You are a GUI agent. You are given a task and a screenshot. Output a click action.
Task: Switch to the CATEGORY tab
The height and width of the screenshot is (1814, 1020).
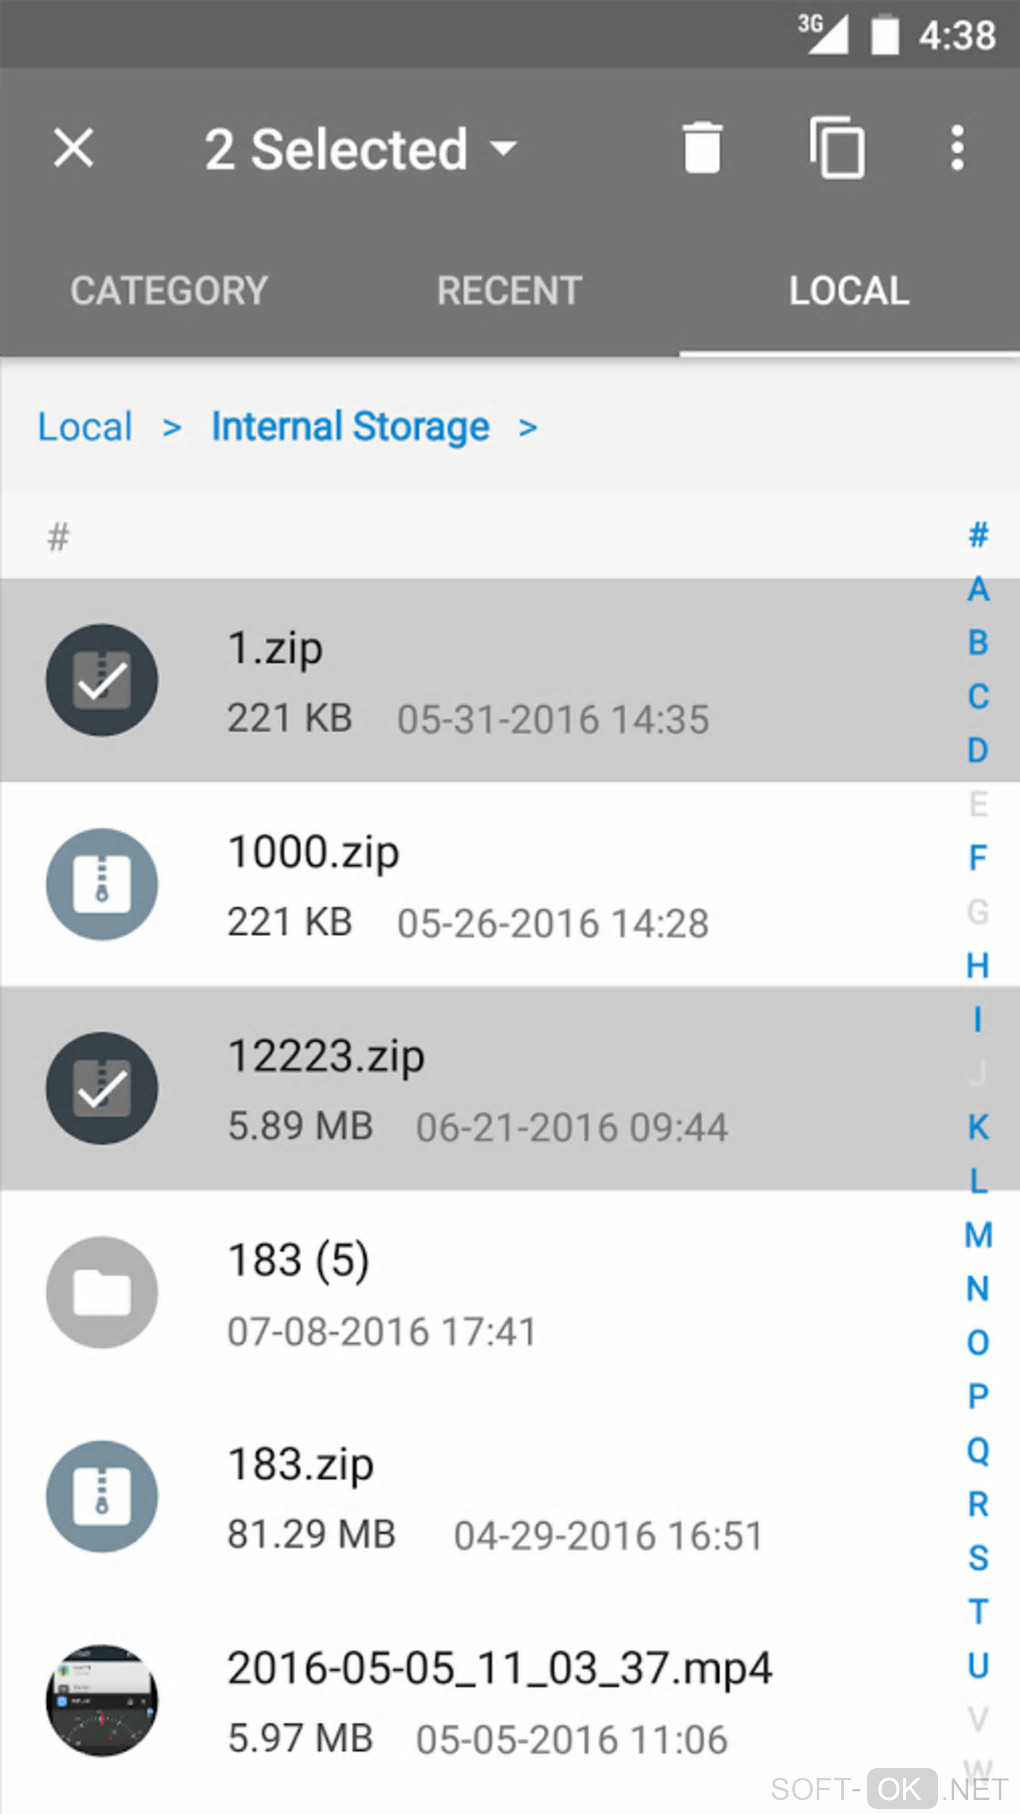coord(169,291)
